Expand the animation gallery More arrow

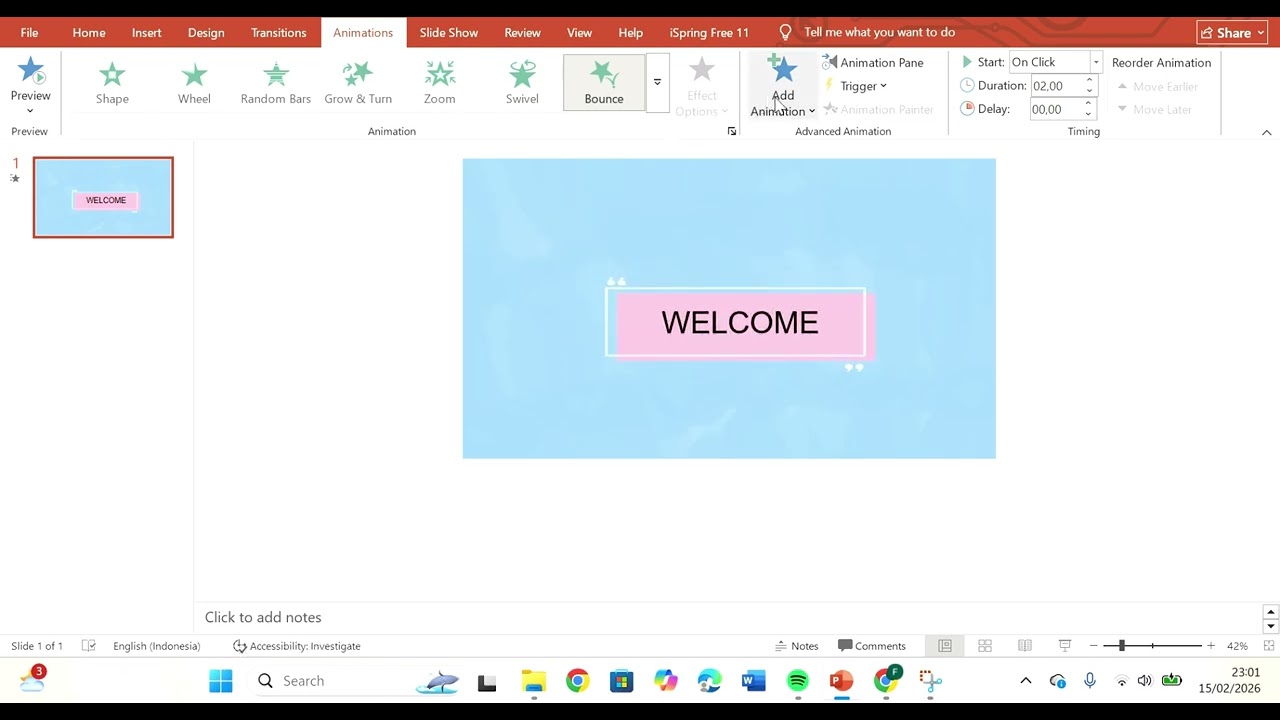(x=657, y=82)
